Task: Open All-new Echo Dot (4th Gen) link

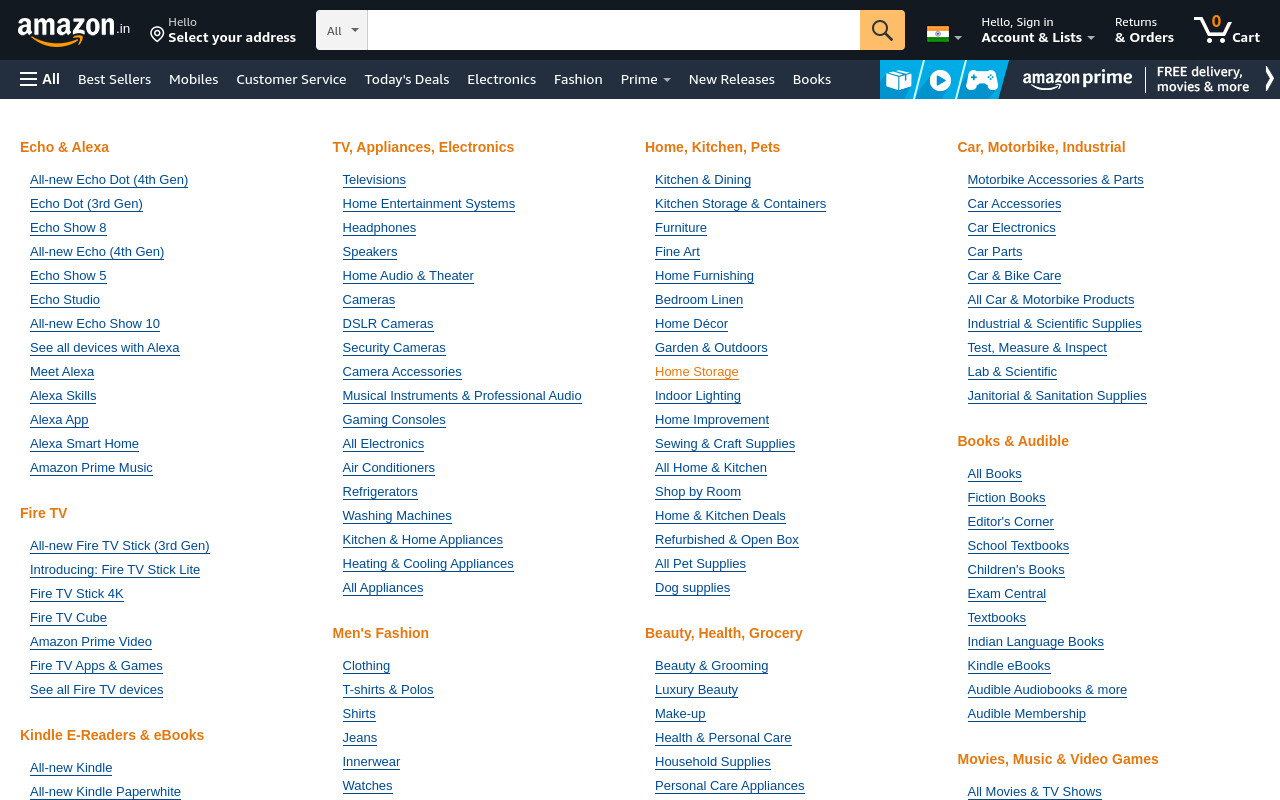Action: 109,180
